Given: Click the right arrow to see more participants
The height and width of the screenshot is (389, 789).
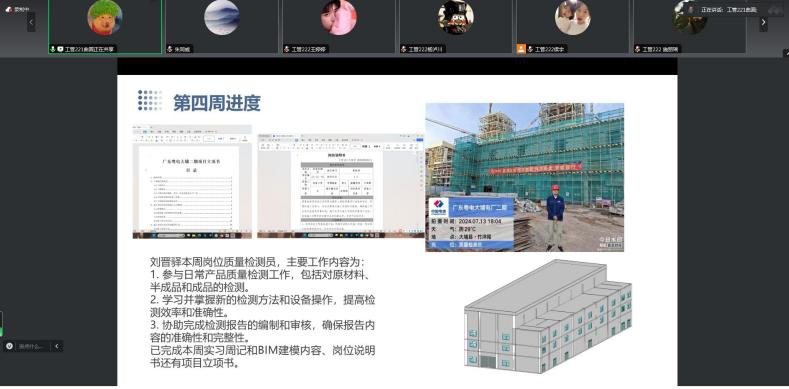Looking at the screenshot, I should tap(763, 22).
